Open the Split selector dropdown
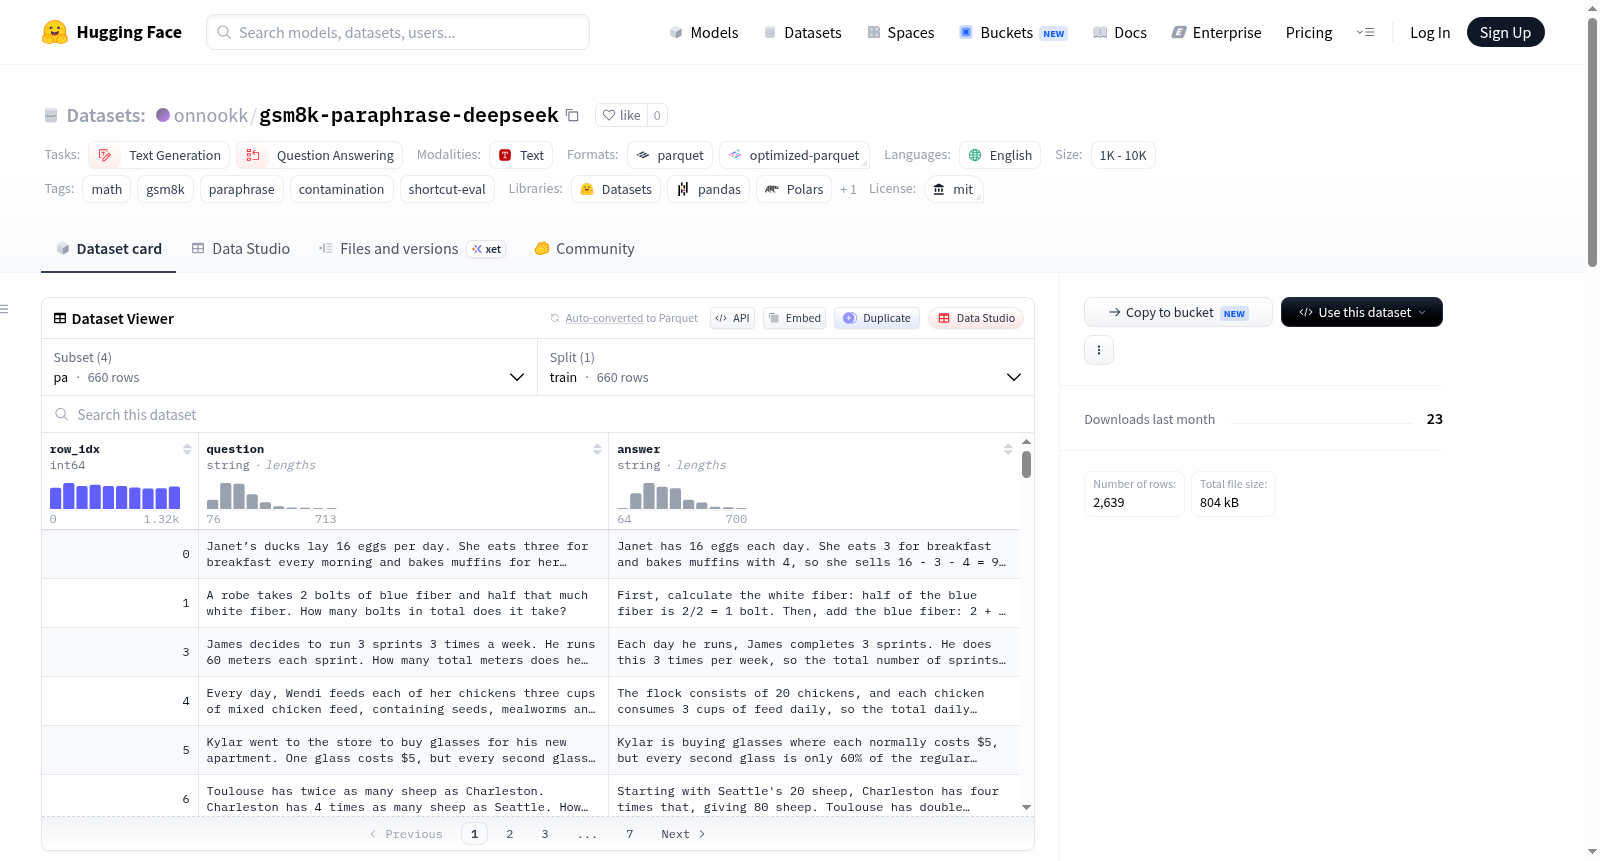Viewport: 1600px width, 861px height. [x=786, y=367]
